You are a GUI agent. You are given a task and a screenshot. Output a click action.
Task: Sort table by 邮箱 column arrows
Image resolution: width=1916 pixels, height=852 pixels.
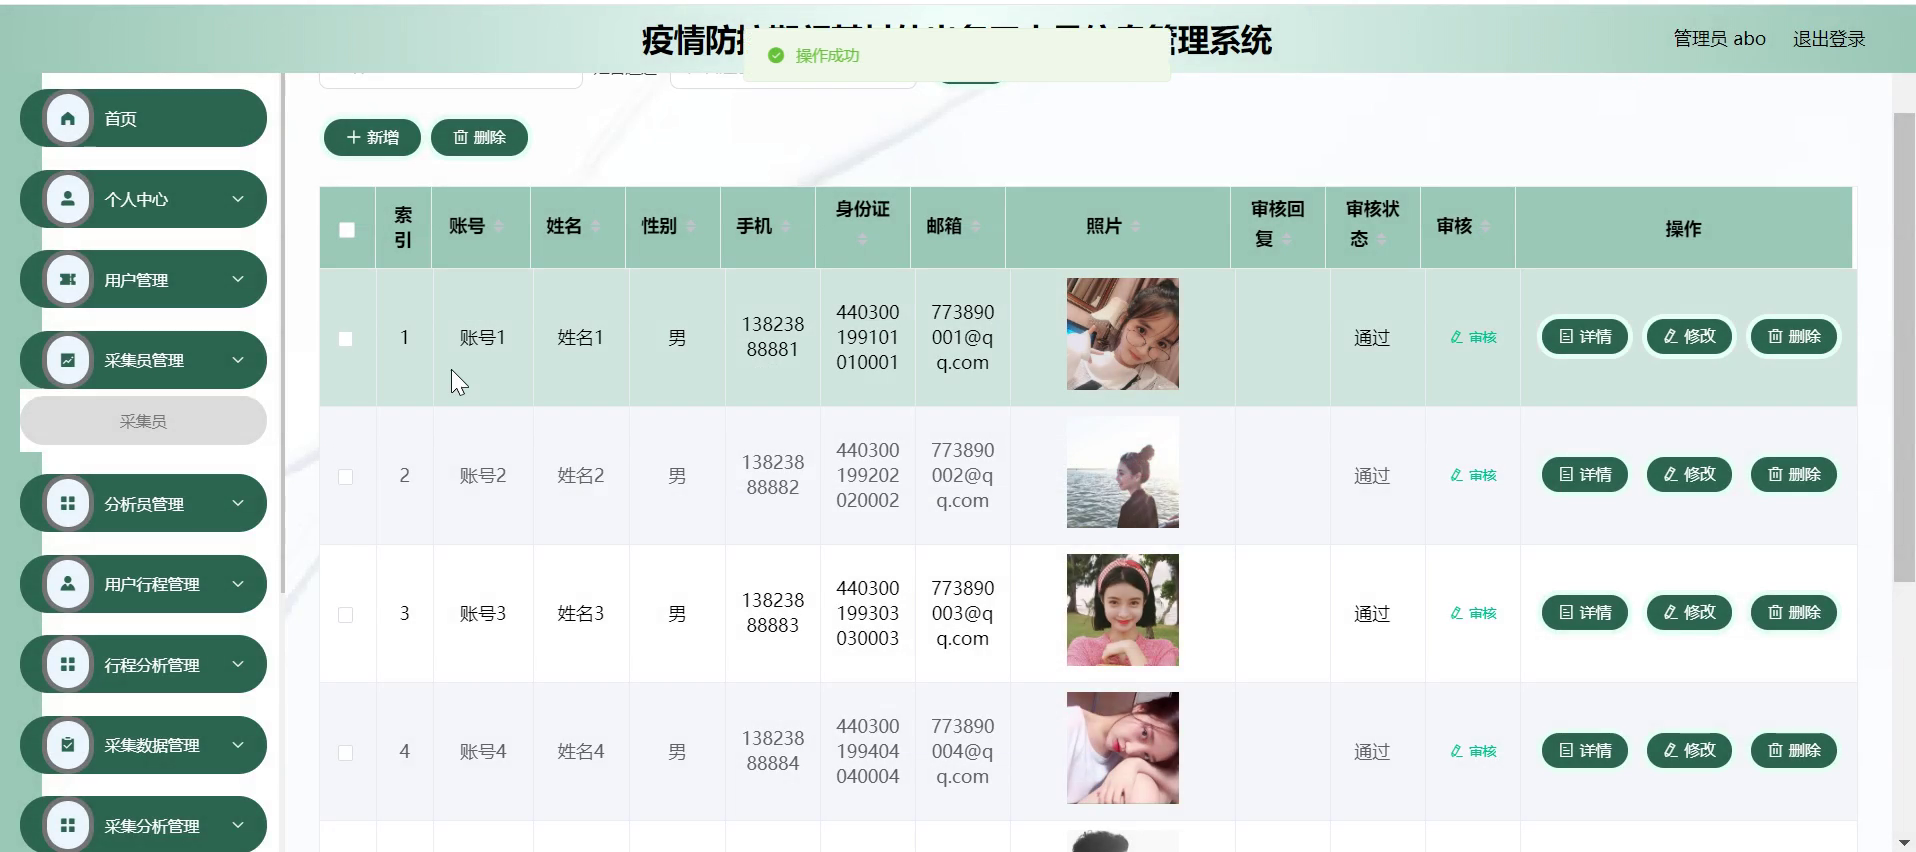(976, 227)
